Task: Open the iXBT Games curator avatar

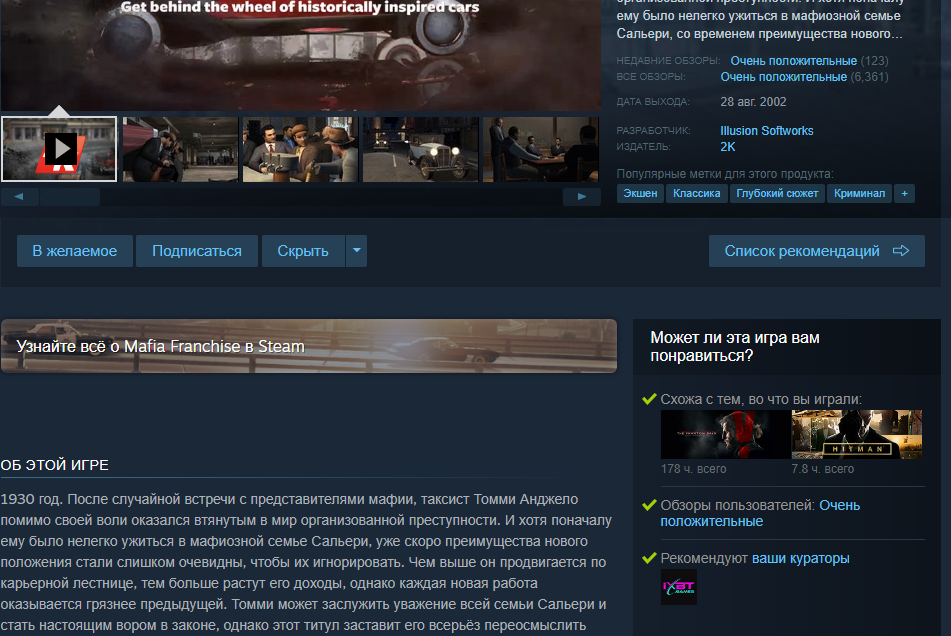Action: [x=679, y=587]
